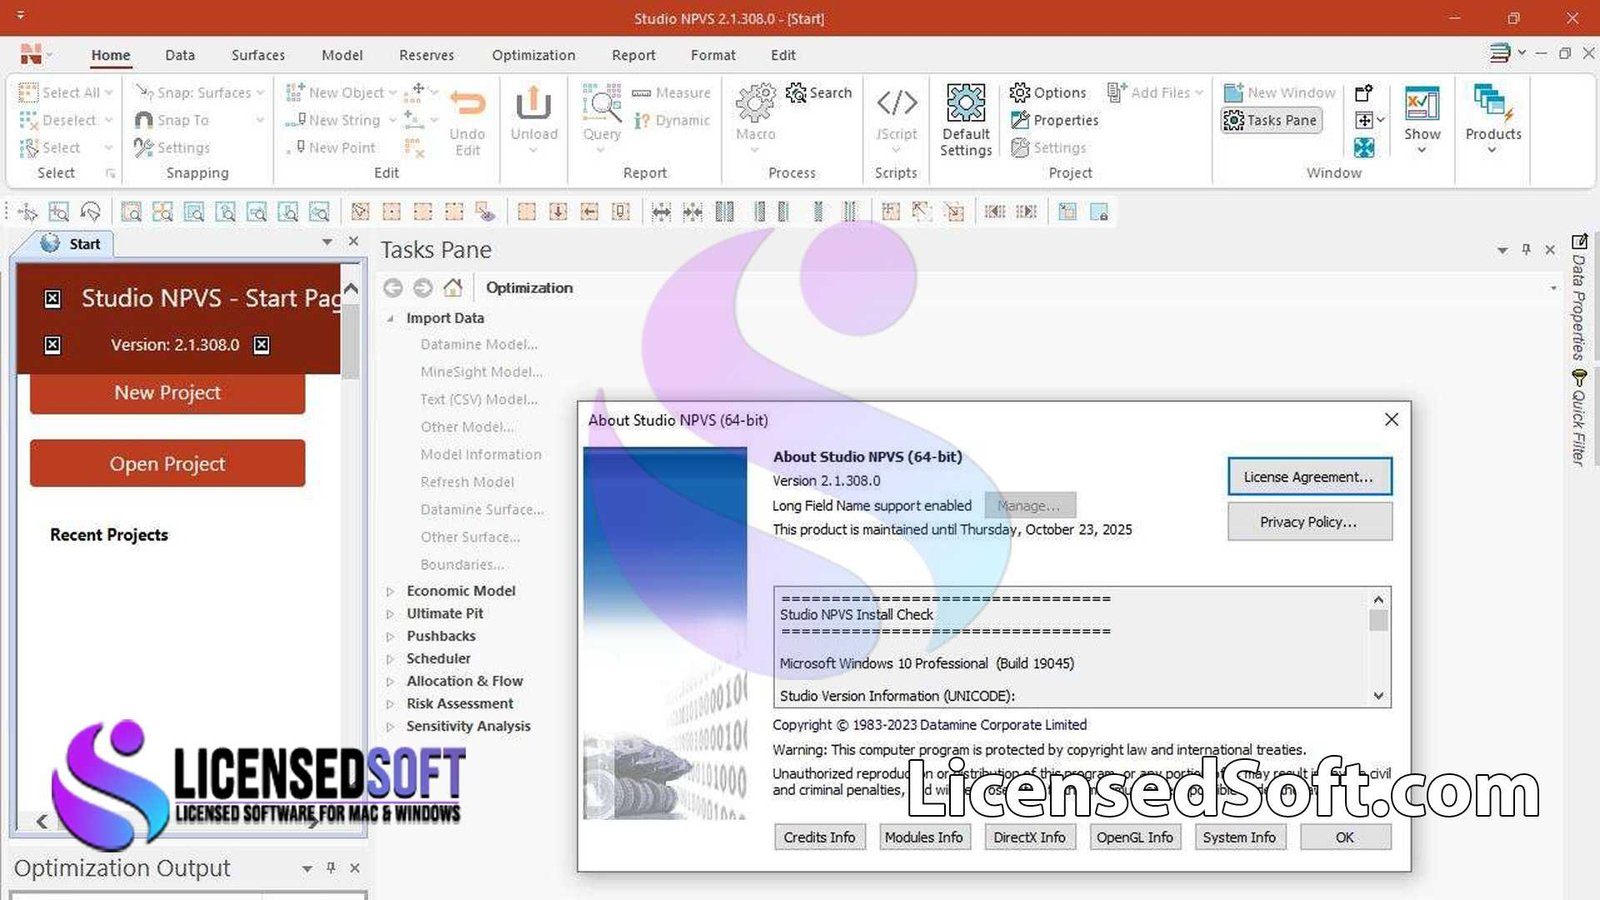Screen dimensions: 1600x900
Task: Click the Show window icon
Action: point(1422,103)
